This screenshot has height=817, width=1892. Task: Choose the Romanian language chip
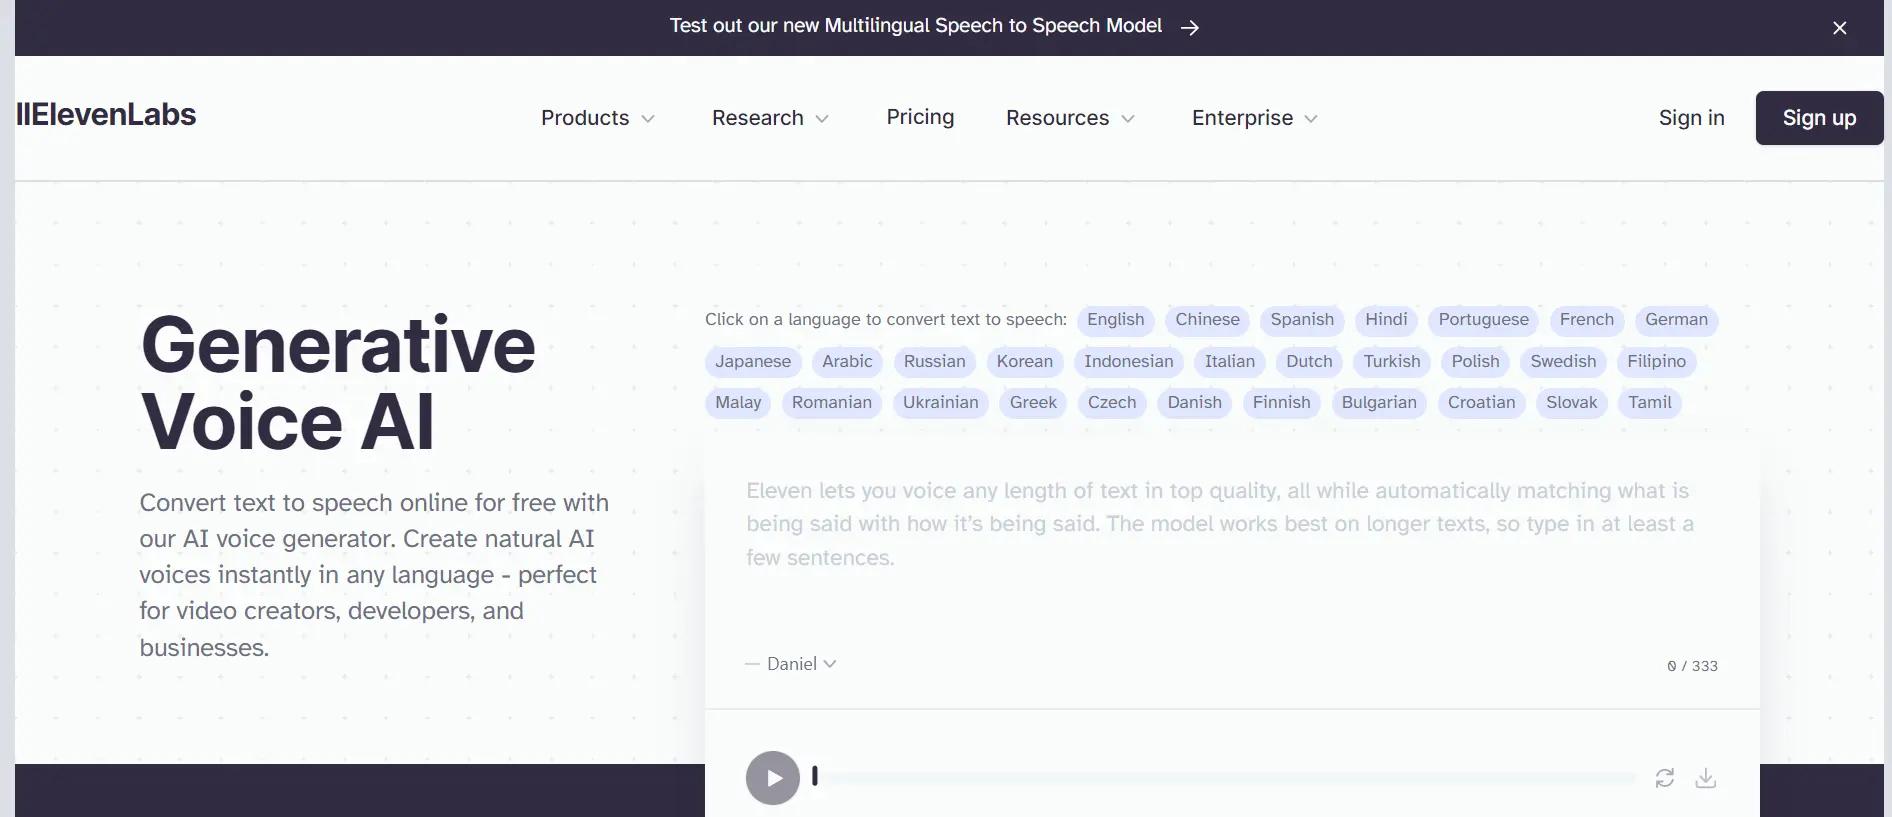831,403
